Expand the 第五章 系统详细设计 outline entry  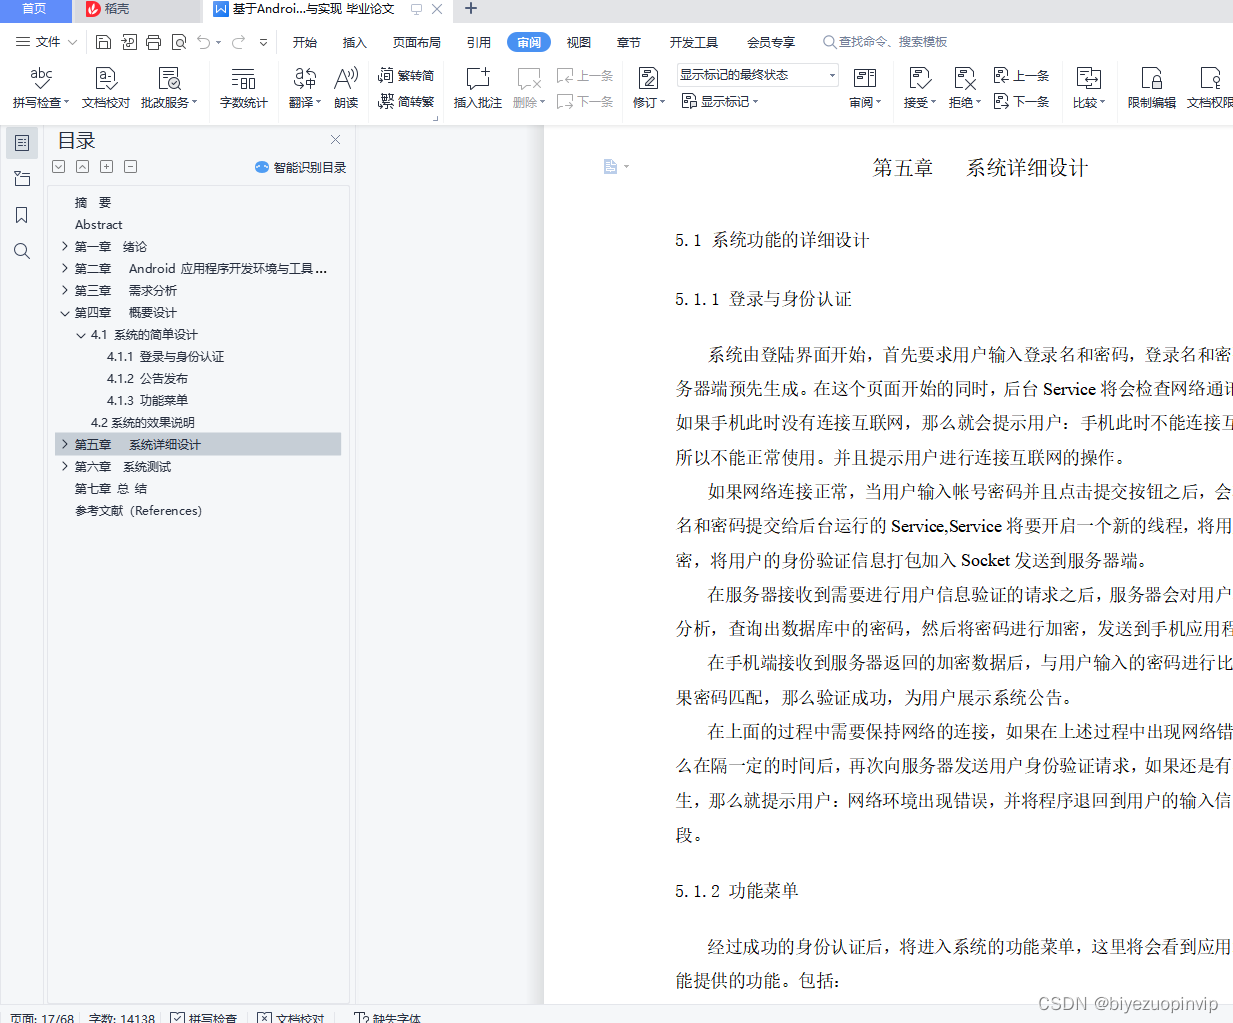coord(65,444)
